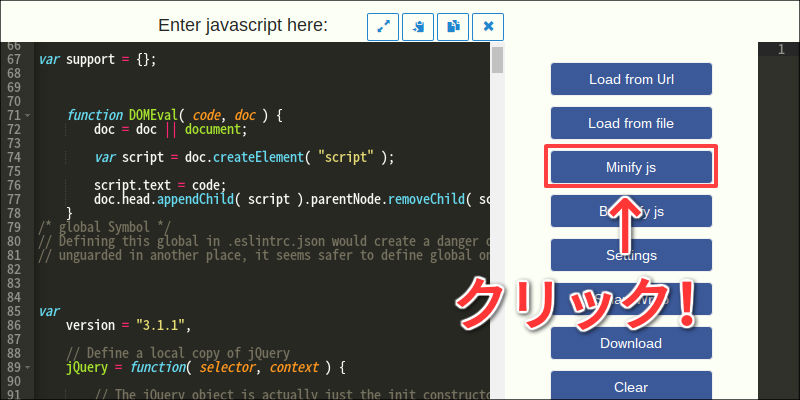This screenshot has width=800, height=400.
Task: Click the 'doc = doc || document;' line
Action: (170, 130)
